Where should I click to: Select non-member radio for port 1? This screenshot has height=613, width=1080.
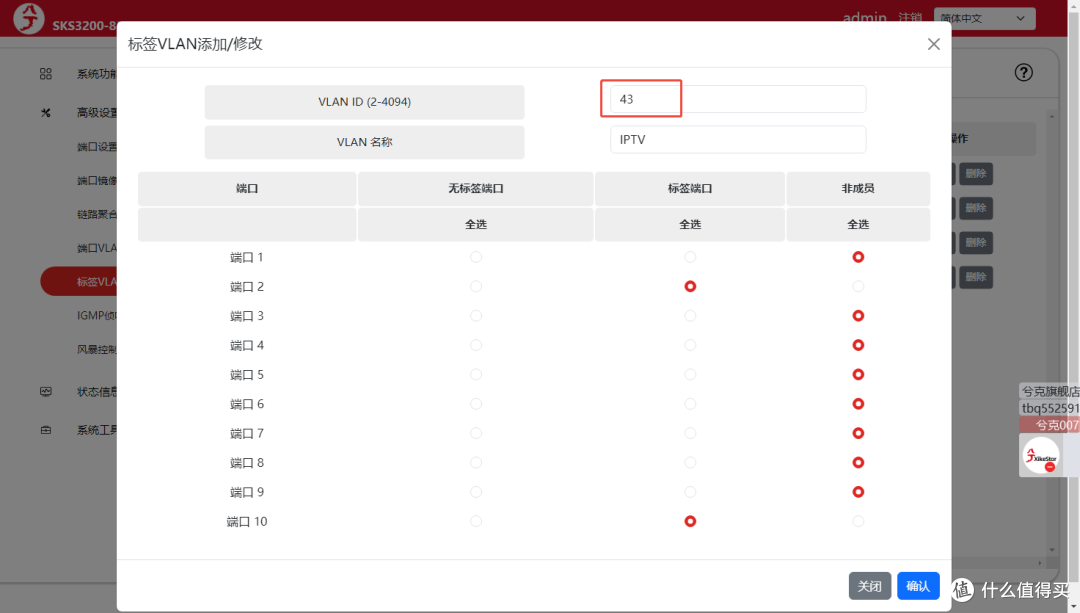(858, 257)
